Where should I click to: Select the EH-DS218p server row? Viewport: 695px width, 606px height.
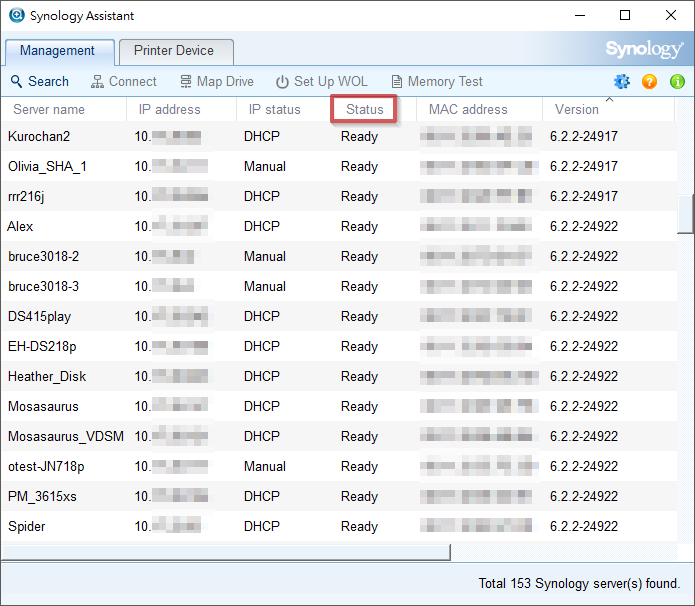[x=339, y=346]
